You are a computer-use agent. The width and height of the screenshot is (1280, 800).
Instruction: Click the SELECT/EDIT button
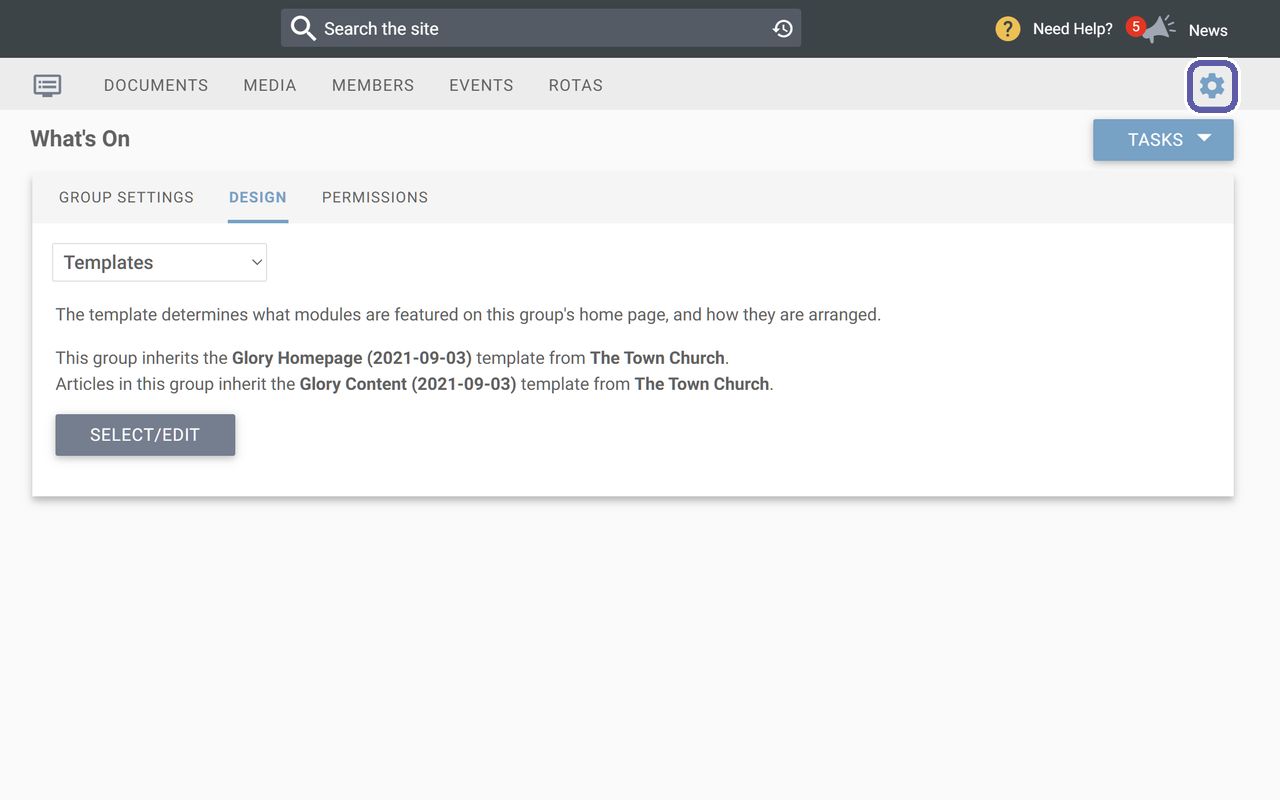tap(145, 435)
